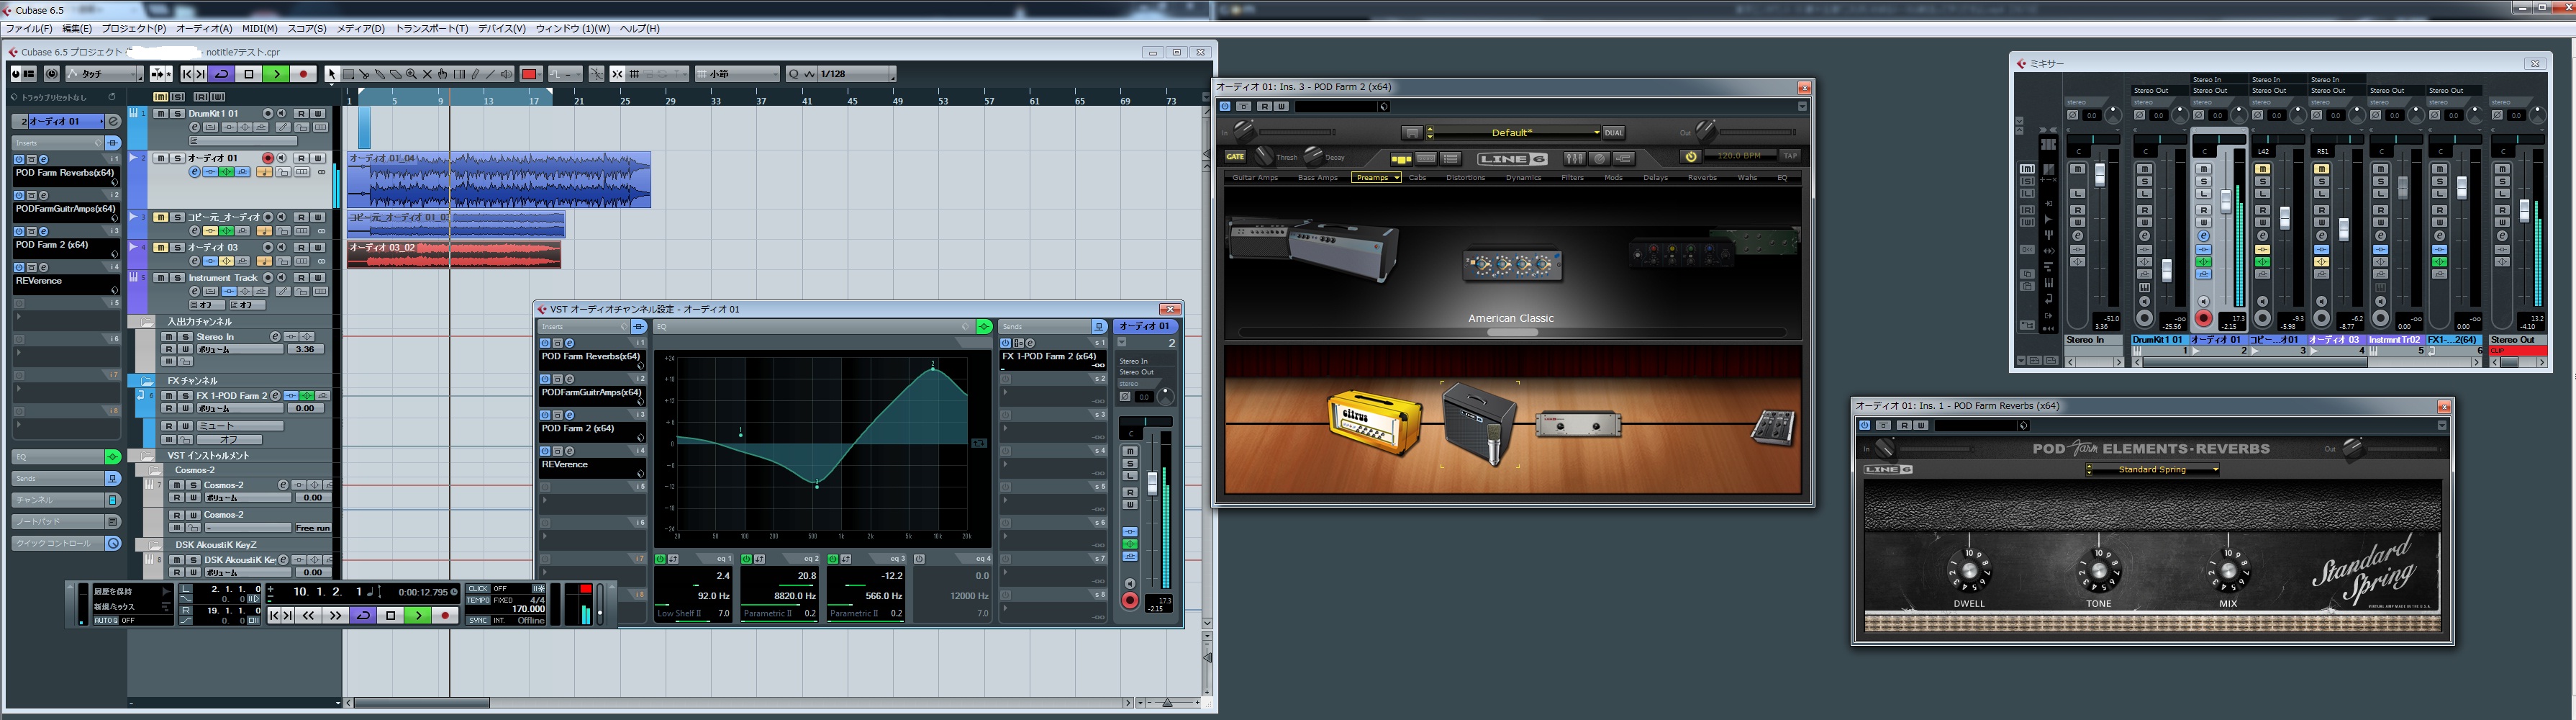This screenshot has height=720, width=2576.
Task: Collapse the VST インストゥルメント folder
Action: [x=147, y=456]
